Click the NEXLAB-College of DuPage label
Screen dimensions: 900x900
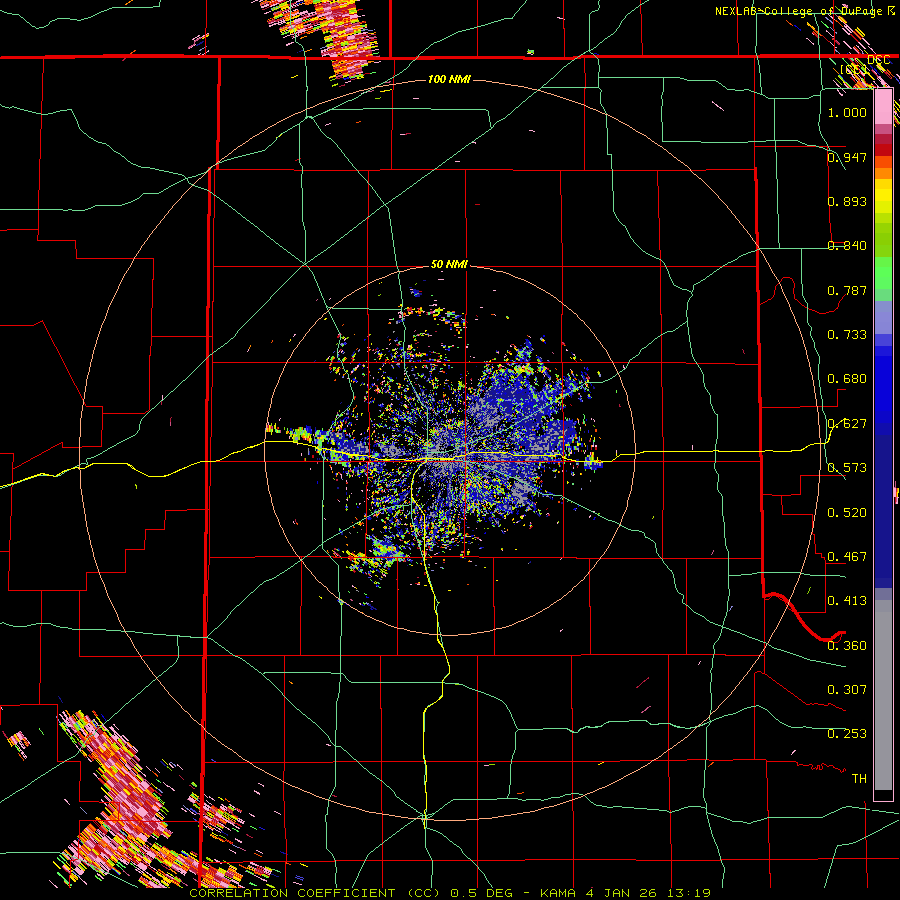(x=801, y=11)
